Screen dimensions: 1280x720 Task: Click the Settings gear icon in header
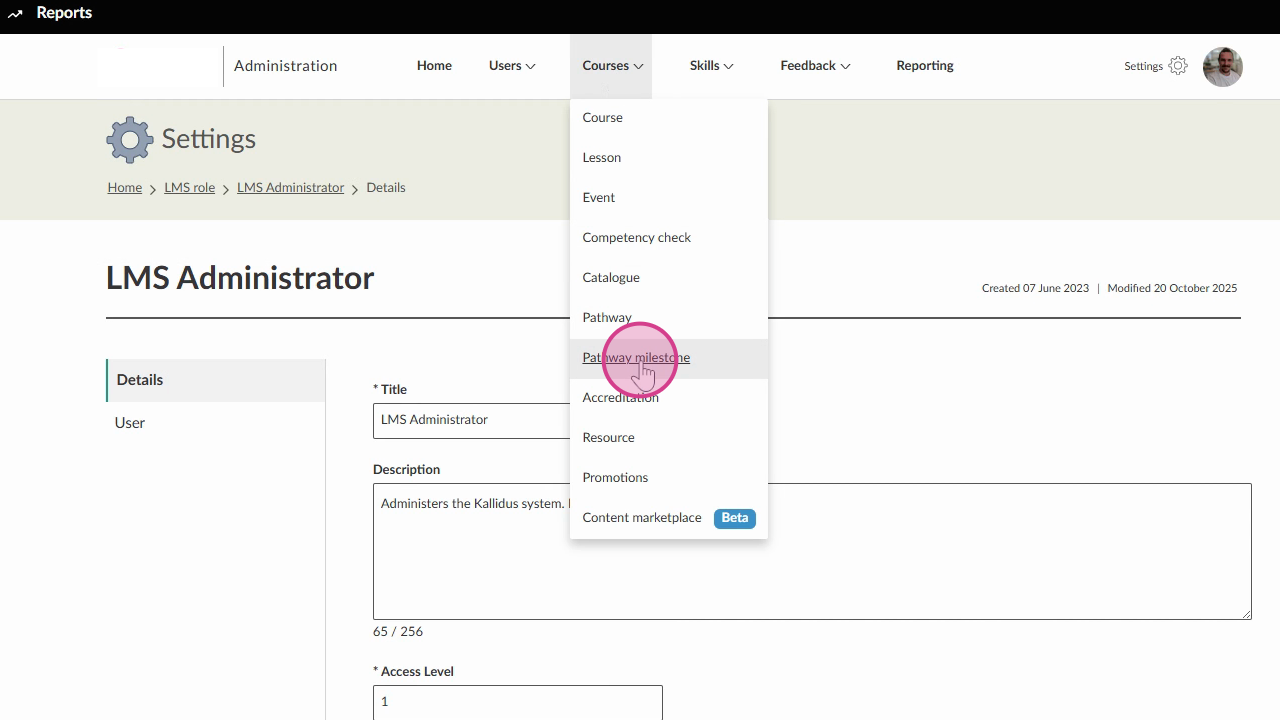pyautogui.click(x=1178, y=66)
